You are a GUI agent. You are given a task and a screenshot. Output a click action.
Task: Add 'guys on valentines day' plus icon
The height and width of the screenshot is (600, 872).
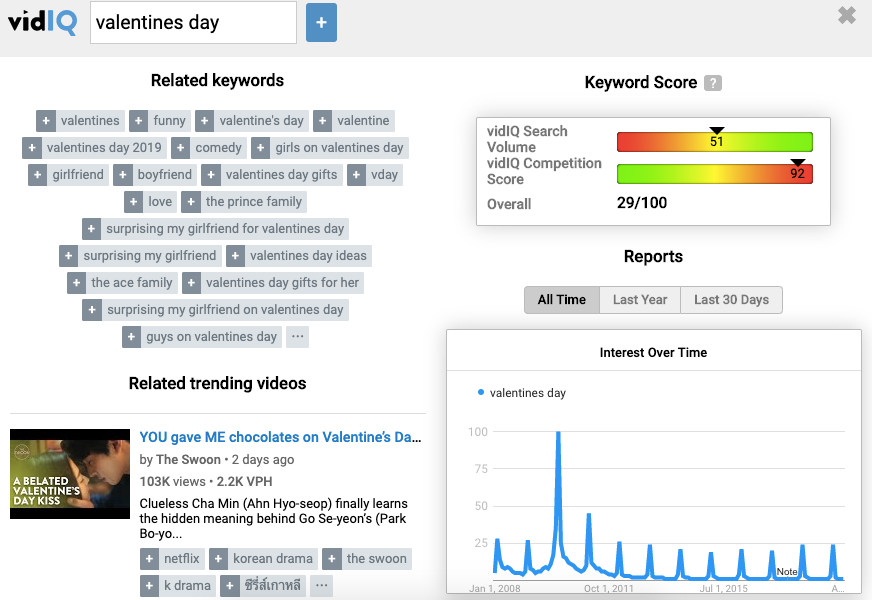[131, 337]
